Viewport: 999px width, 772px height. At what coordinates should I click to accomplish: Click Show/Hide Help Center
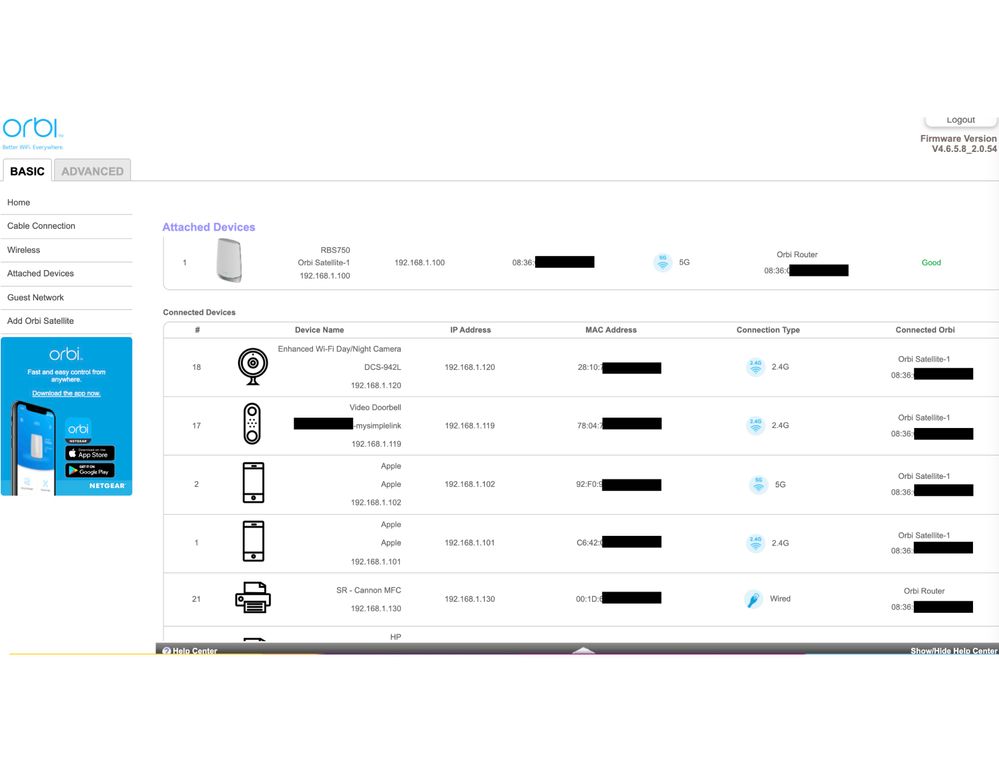pos(953,651)
